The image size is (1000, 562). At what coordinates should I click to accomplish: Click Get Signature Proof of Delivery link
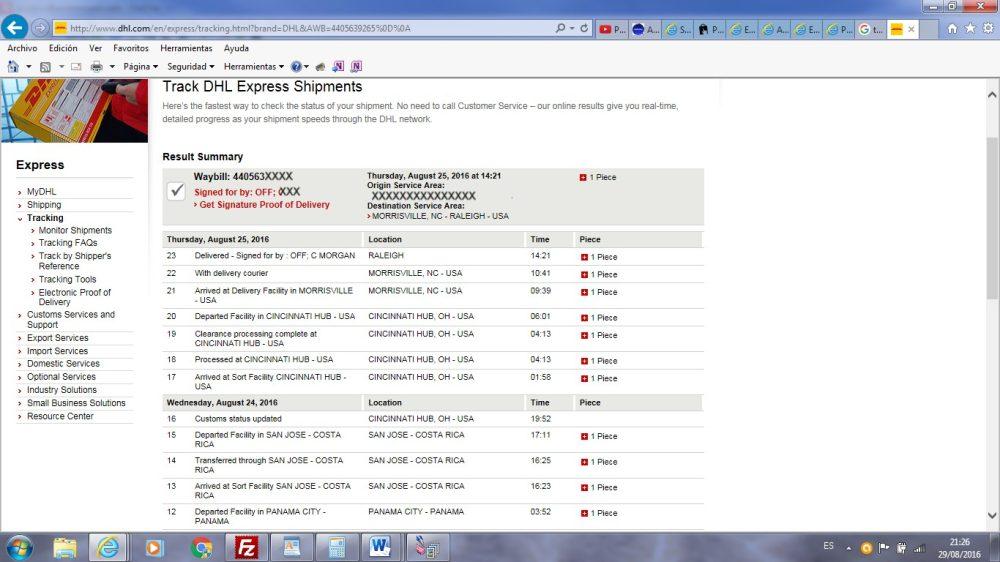click(x=262, y=205)
